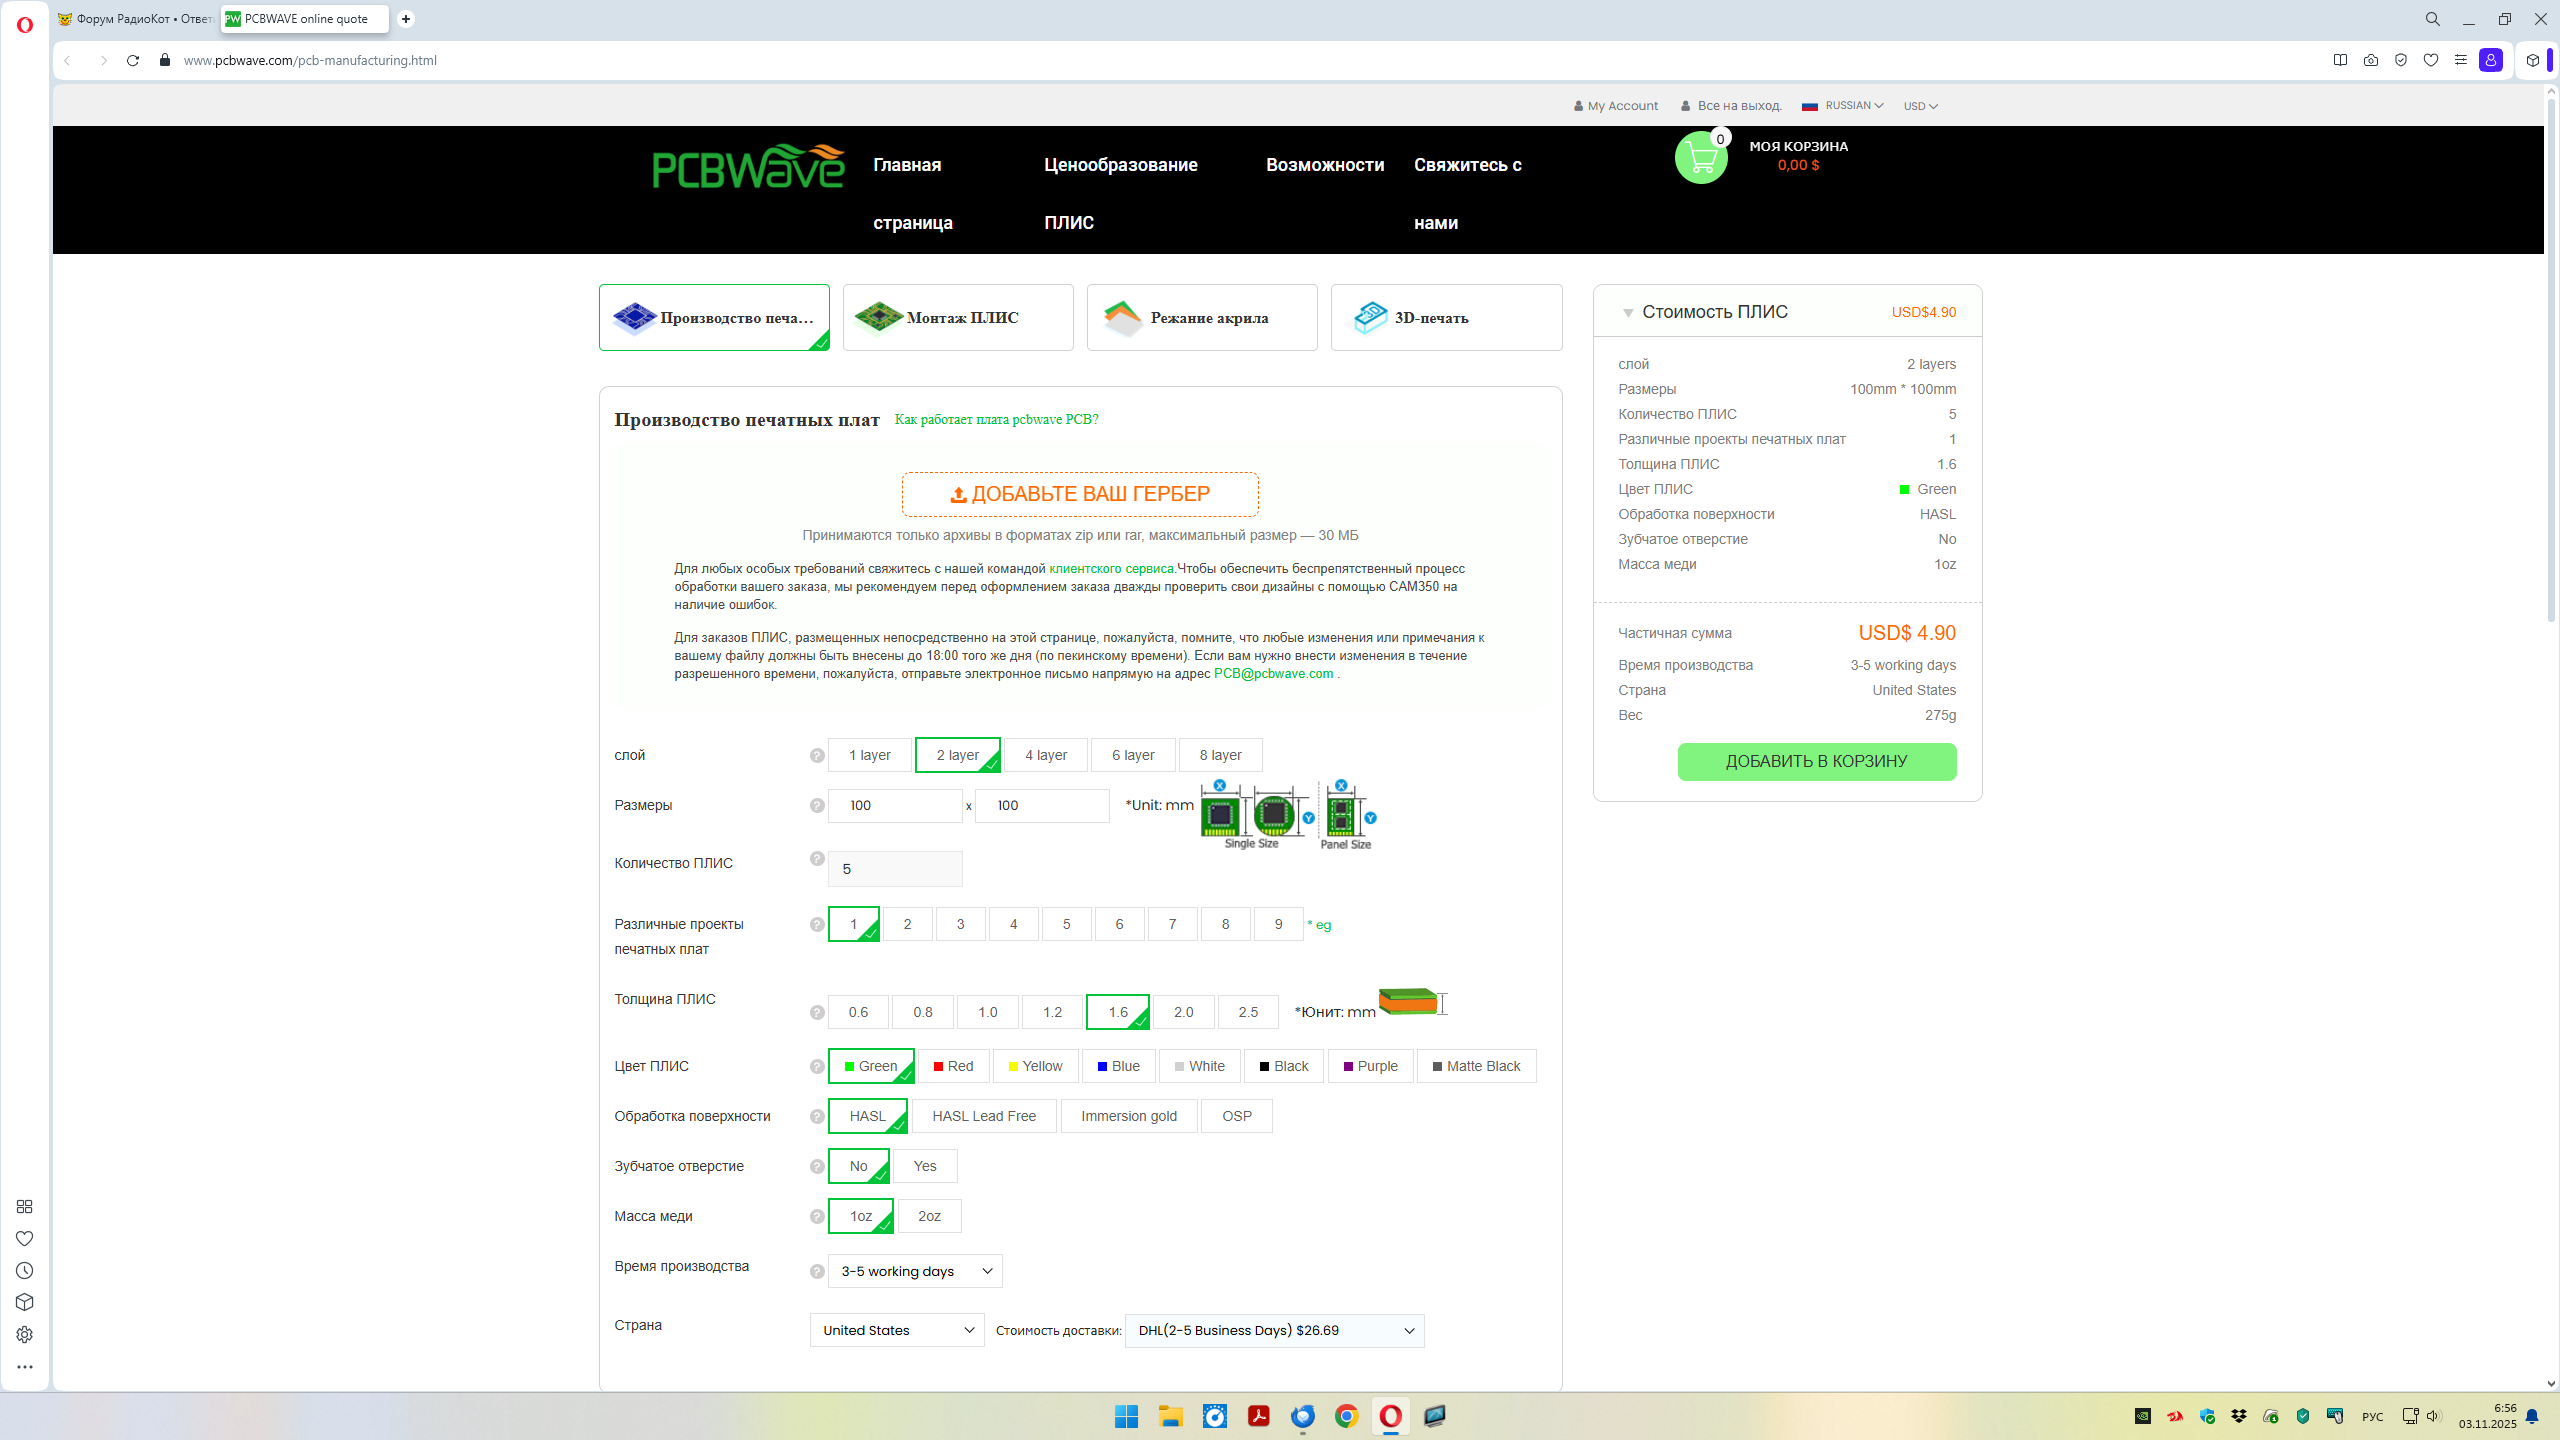Screen dimensions: 2560x1440
Task: Open the shopping cart icon
Action: tap(1701, 158)
